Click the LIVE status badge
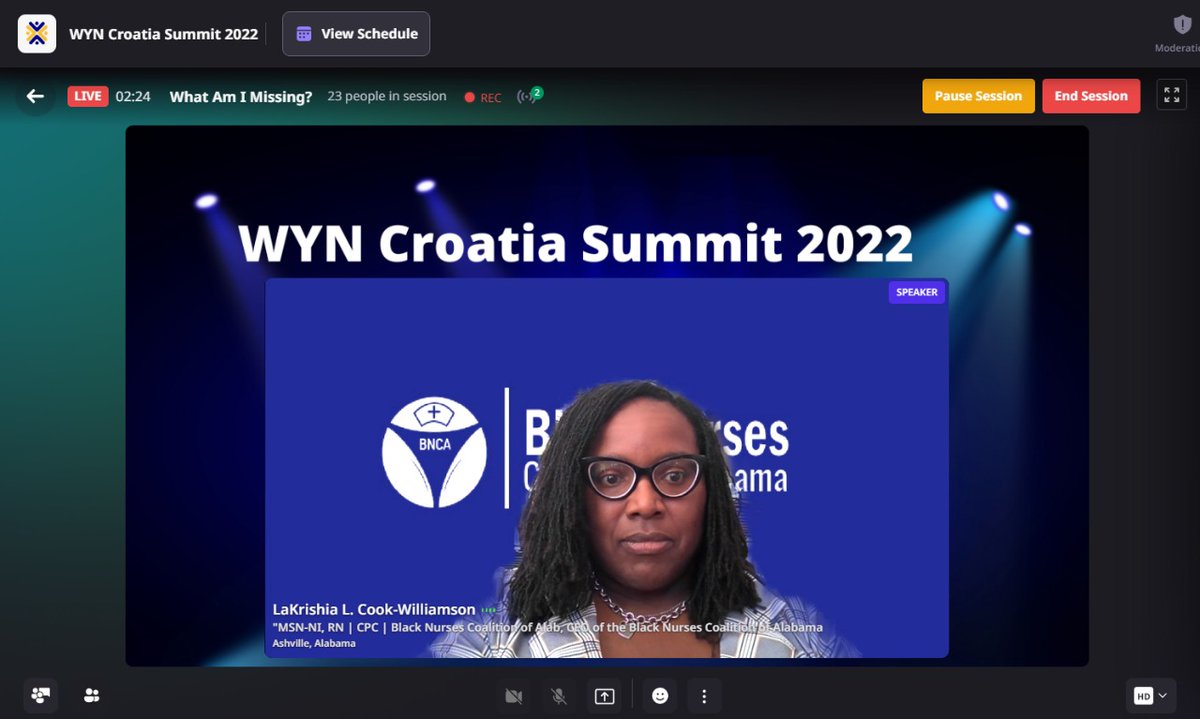The width and height of the screenshot is (1200, 719). click(87, 96)
